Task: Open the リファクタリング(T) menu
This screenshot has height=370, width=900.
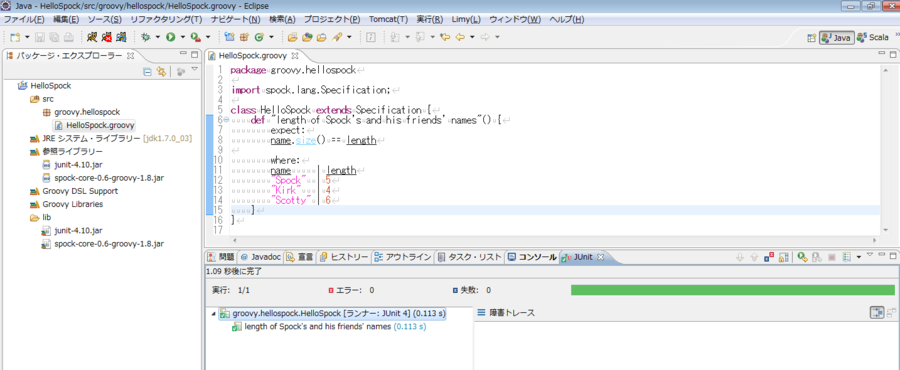Action: pyautogui.click(x=166, y=20)
